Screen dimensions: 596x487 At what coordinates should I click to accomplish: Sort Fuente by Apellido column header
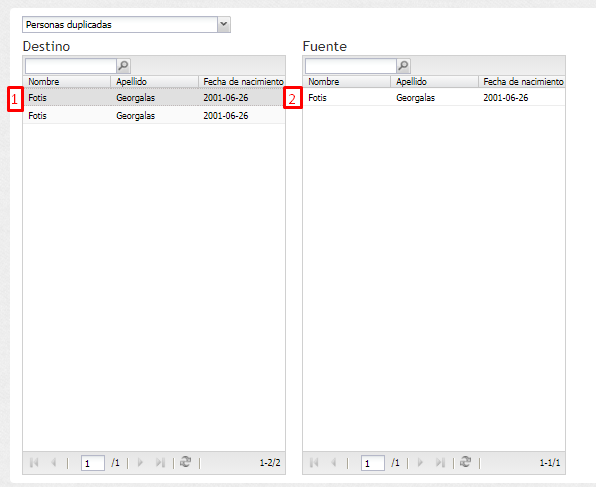tap(434, 82)
